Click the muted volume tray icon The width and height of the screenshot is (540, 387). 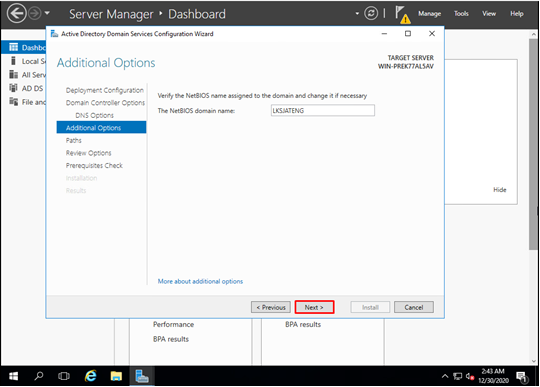click(470, 376)
